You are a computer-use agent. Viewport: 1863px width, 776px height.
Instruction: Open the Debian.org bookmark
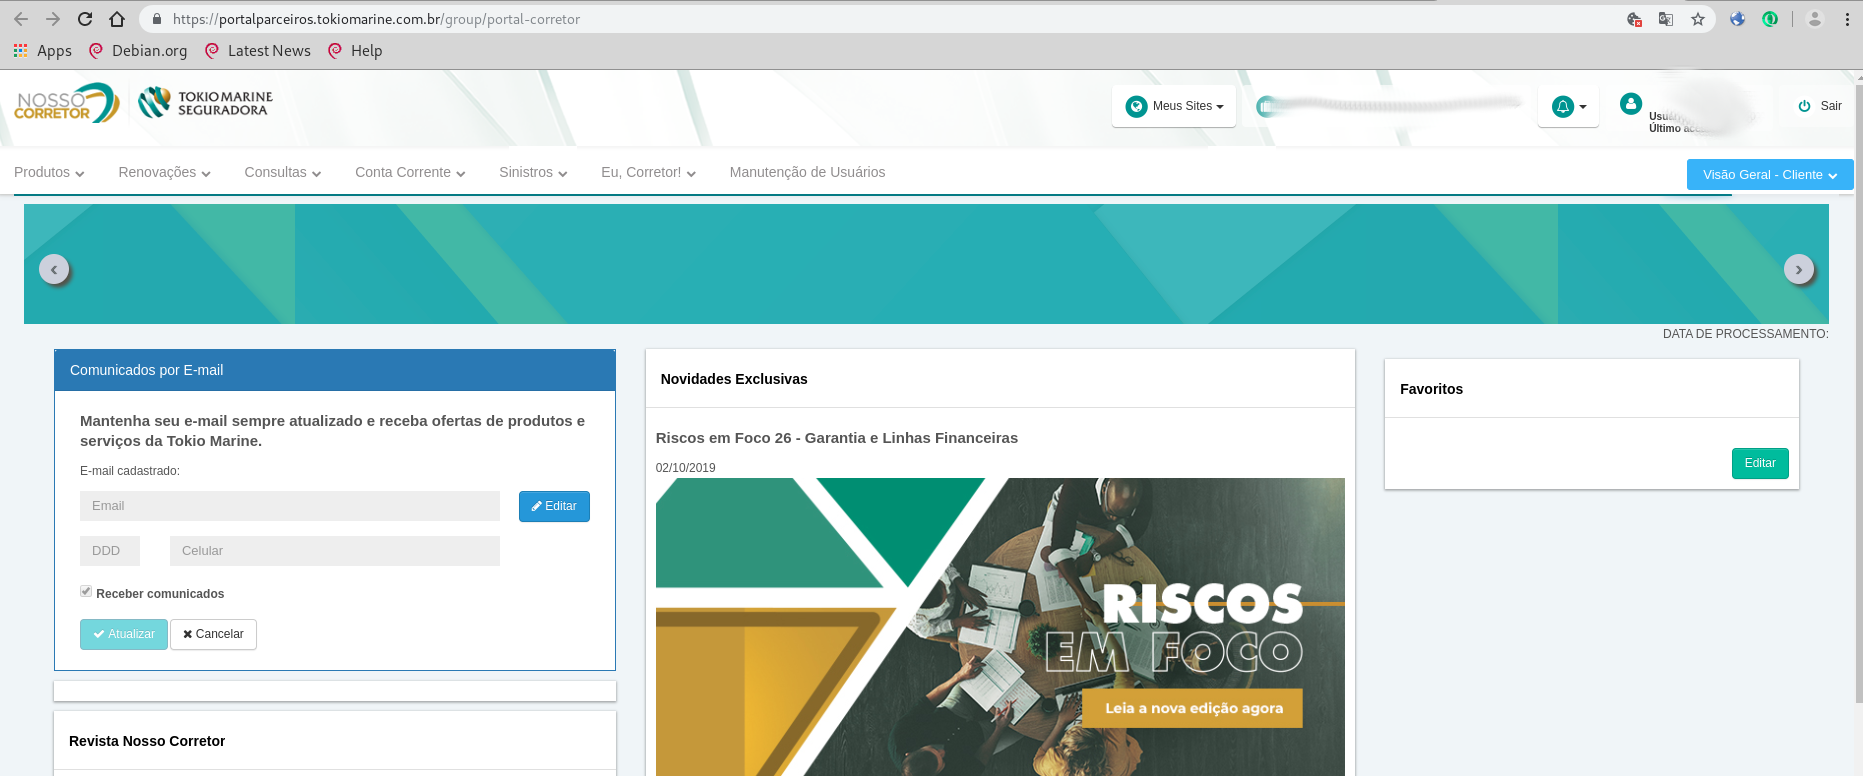click(138, 51)
